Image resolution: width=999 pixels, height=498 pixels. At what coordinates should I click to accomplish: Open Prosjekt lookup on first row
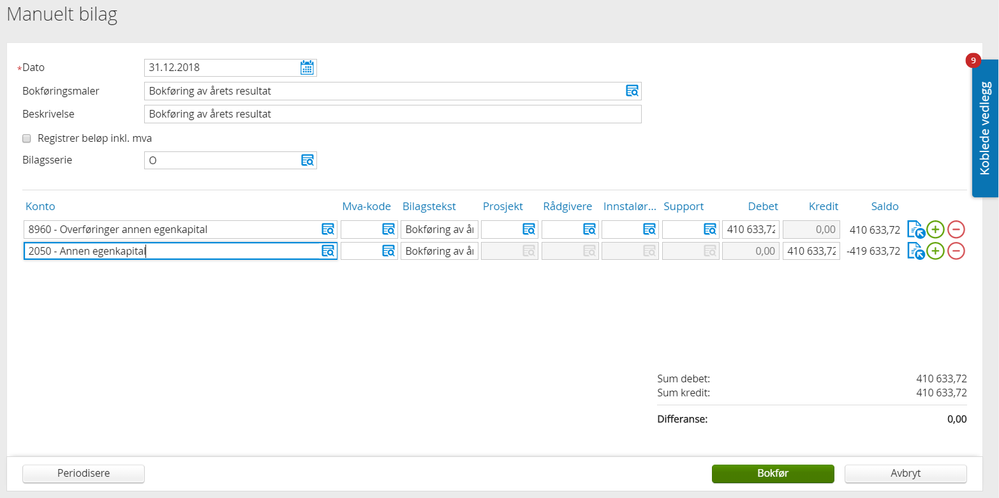tap(529, 230)
